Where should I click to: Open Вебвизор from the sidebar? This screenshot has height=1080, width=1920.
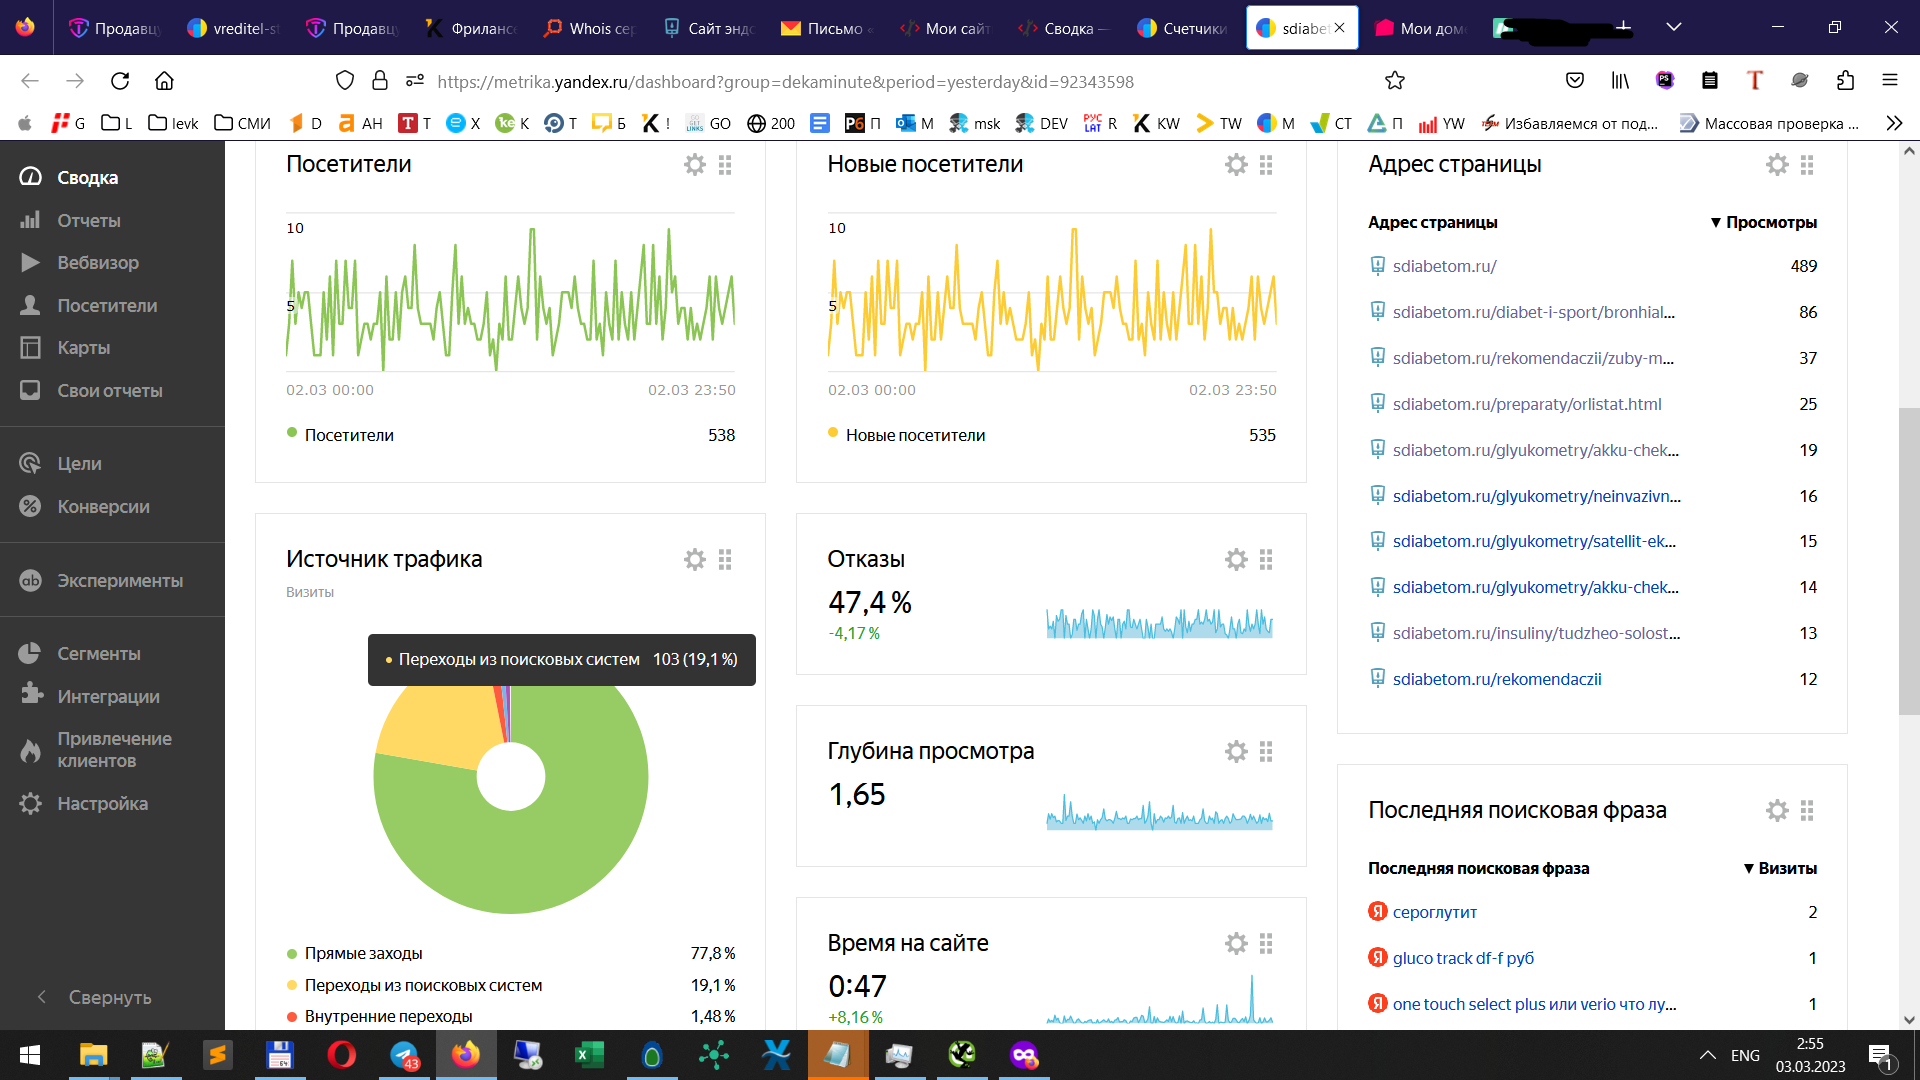pos(97,263)
